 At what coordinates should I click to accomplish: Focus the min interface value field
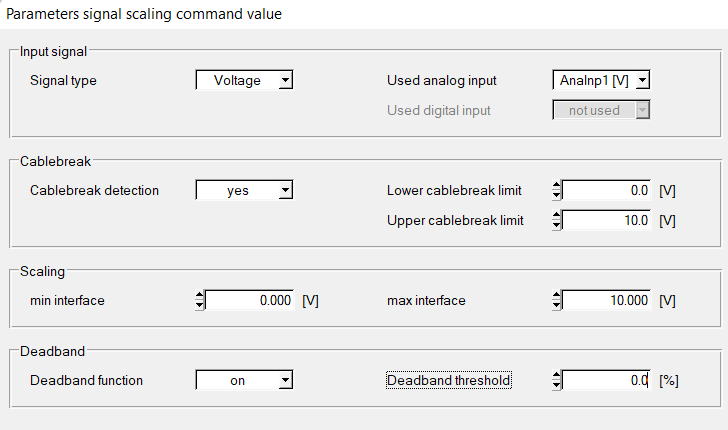[x=250, y=300]
